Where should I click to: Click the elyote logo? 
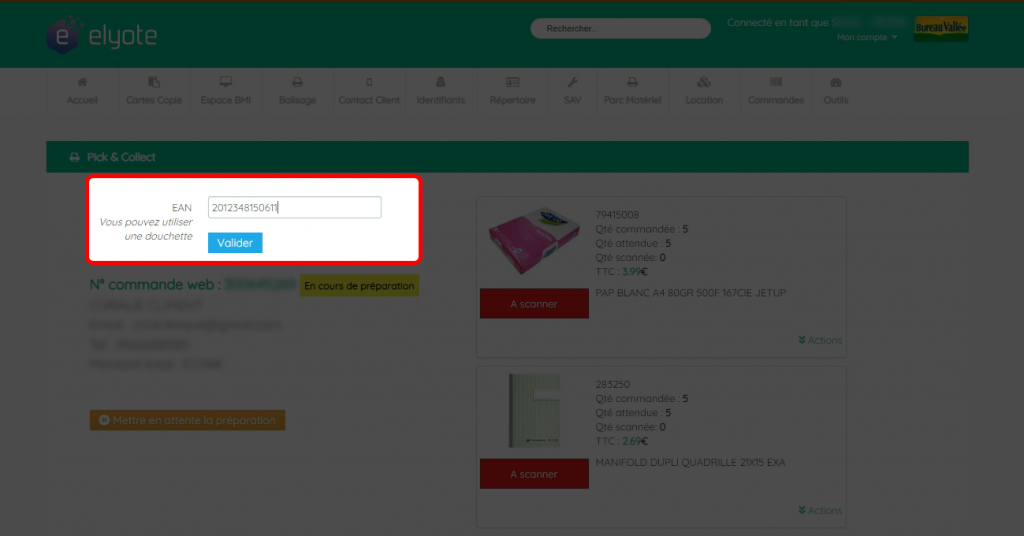pyautogui.click(x=102, y=36)
